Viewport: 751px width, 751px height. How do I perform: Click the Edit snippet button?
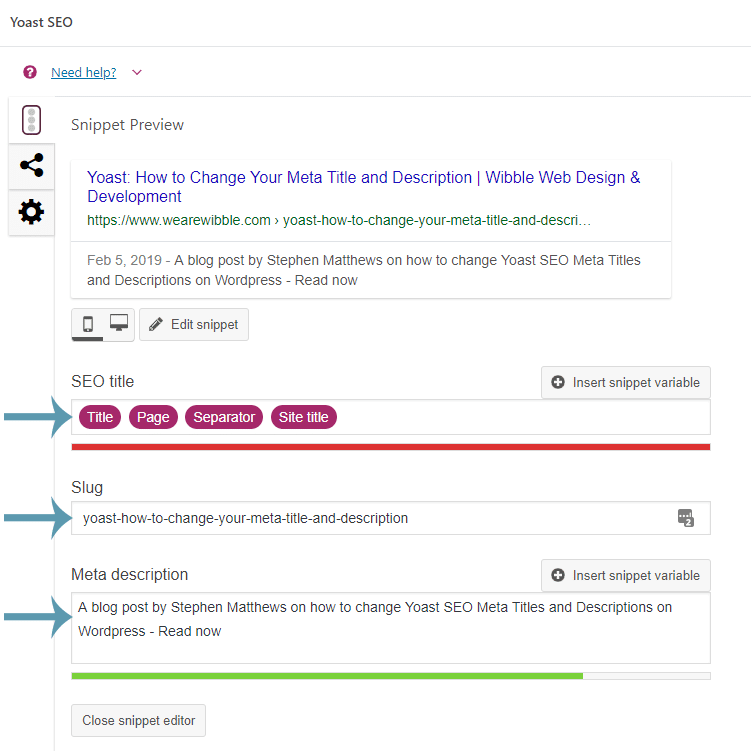pyautogui.click(x=193, y=325)
